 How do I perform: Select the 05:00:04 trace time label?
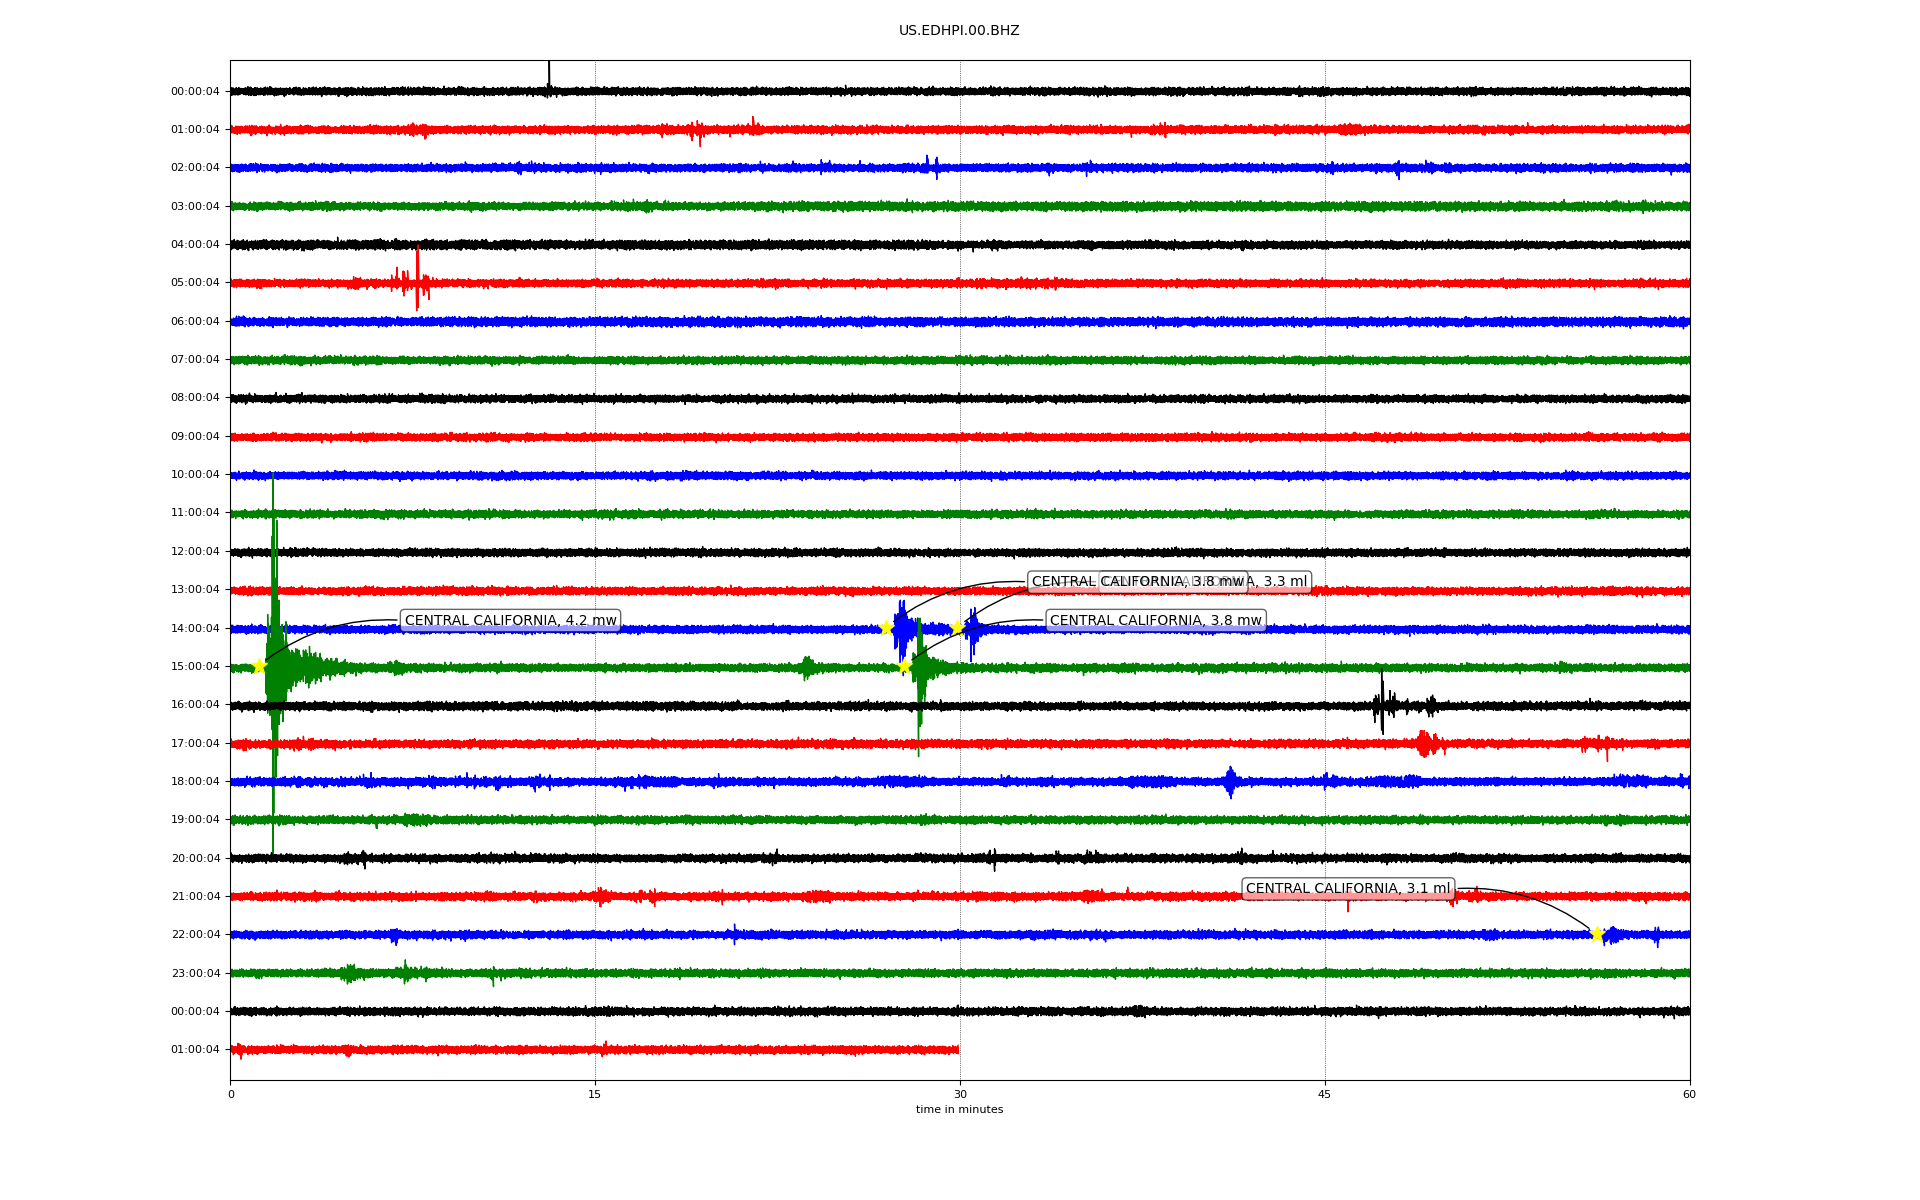[x=195, y=283]
